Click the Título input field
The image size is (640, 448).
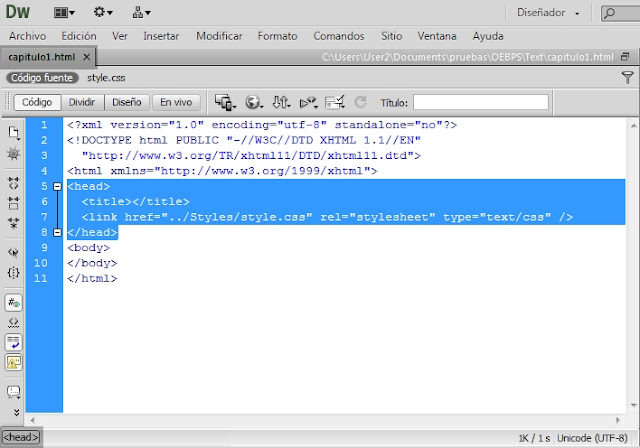point(480,102)
